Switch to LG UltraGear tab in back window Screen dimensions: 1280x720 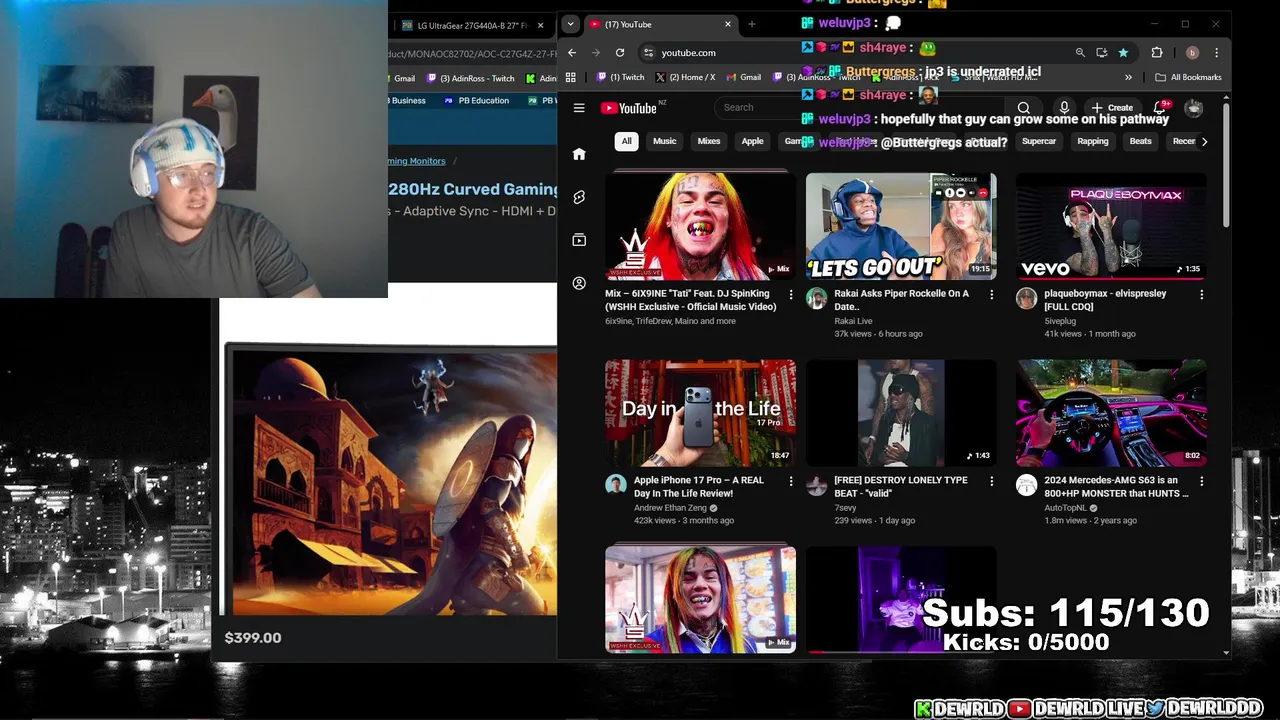[x=470, y=25]
